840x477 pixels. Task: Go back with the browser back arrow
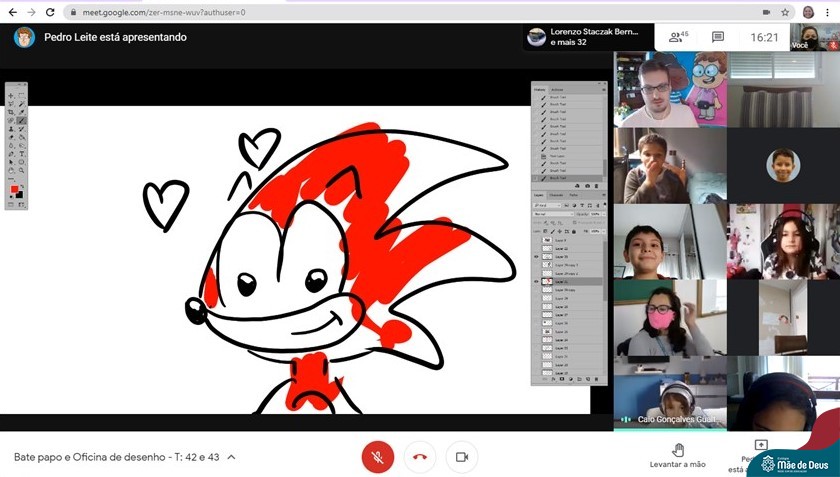pyautogui.click(x=11, y=12)
